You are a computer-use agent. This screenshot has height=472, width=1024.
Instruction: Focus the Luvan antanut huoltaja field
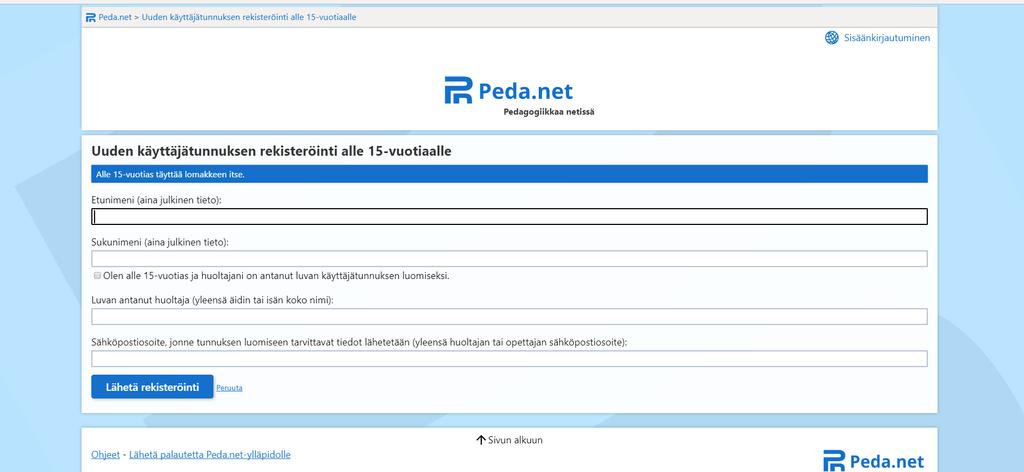pos(509,317)
